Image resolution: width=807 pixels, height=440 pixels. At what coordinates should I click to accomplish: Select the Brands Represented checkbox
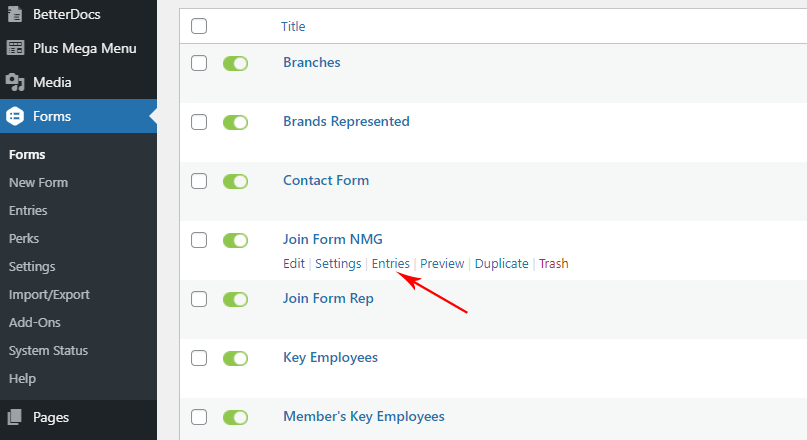pos(199,122)
